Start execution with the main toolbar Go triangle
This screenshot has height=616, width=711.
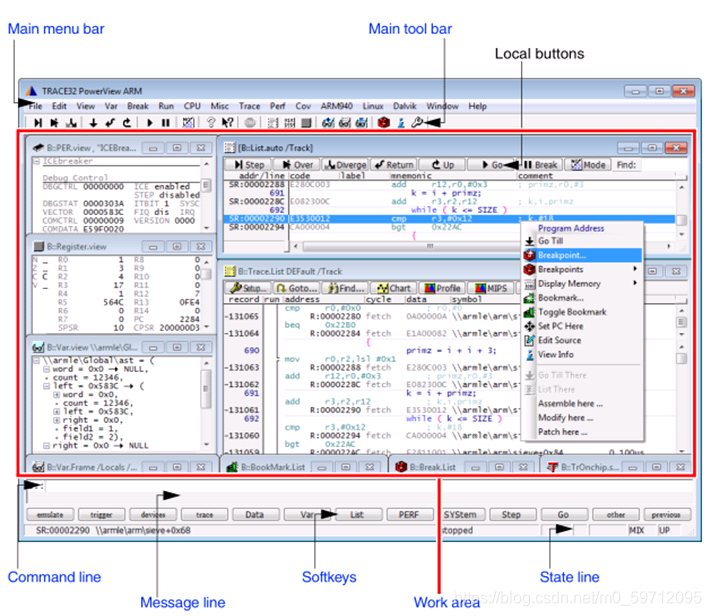click(x=150, y=122)
